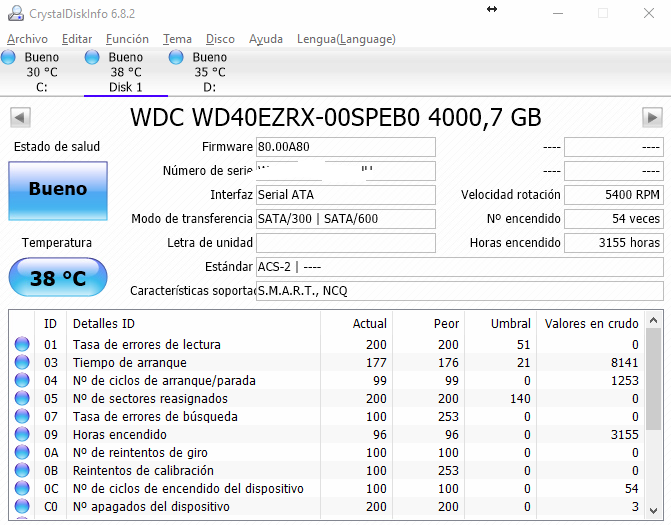Click next disk arrow button

(x=652, y=117)
